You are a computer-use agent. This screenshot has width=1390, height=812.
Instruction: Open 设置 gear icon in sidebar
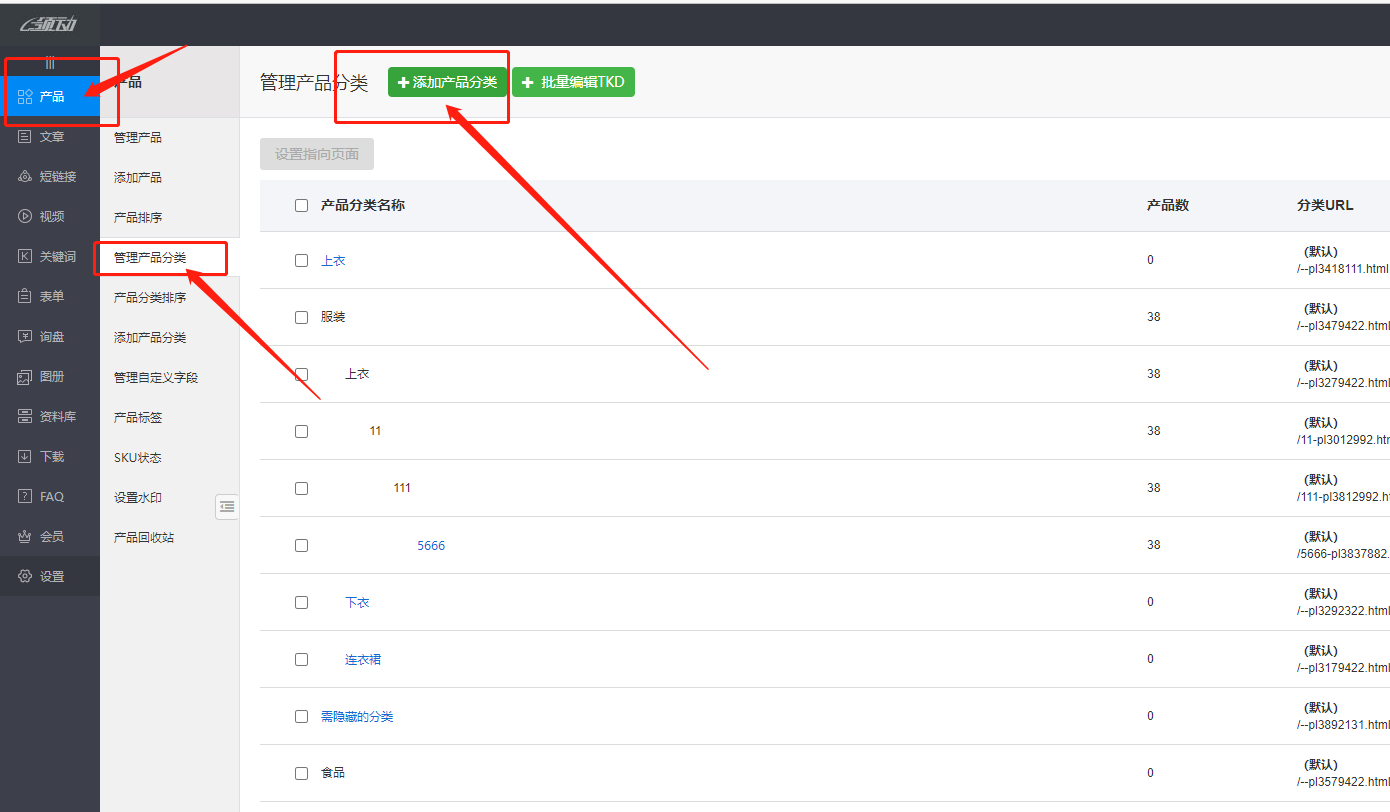(26, 577)
